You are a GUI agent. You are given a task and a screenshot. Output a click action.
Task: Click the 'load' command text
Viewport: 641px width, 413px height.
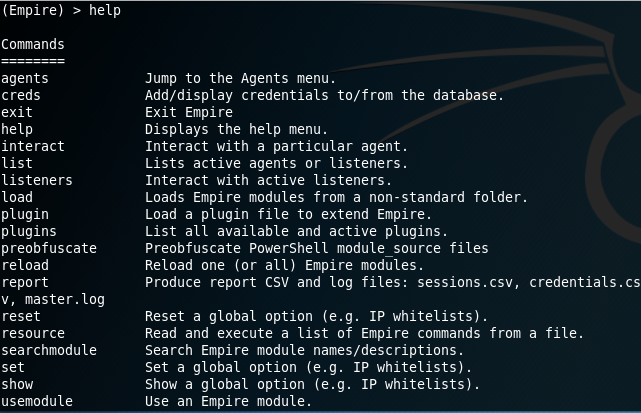point(17,197)
